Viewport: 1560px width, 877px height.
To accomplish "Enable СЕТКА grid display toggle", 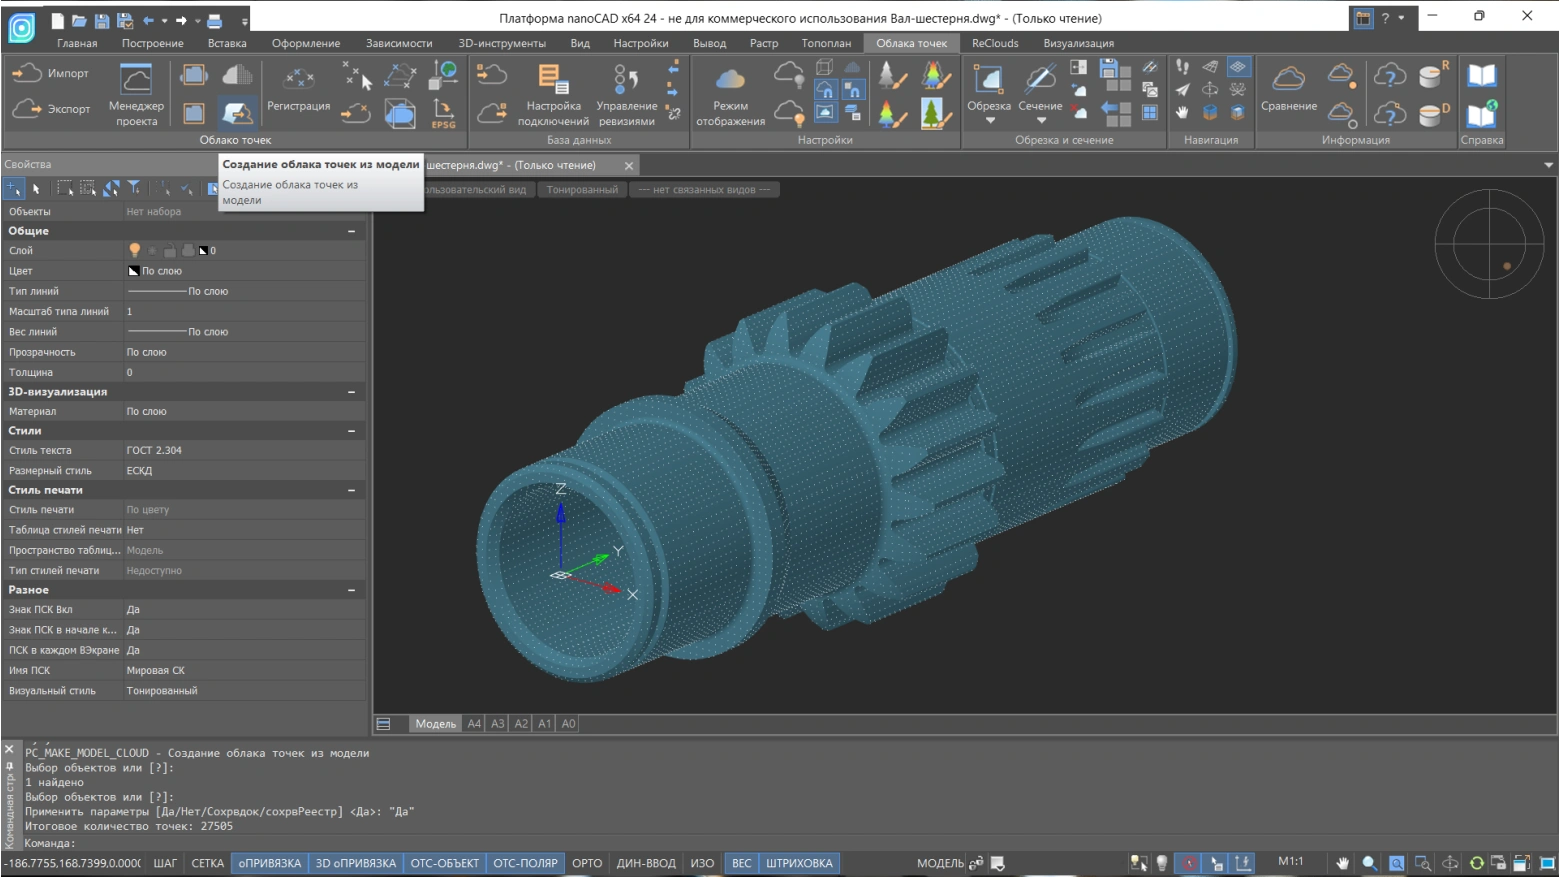I will click(208, 863).
